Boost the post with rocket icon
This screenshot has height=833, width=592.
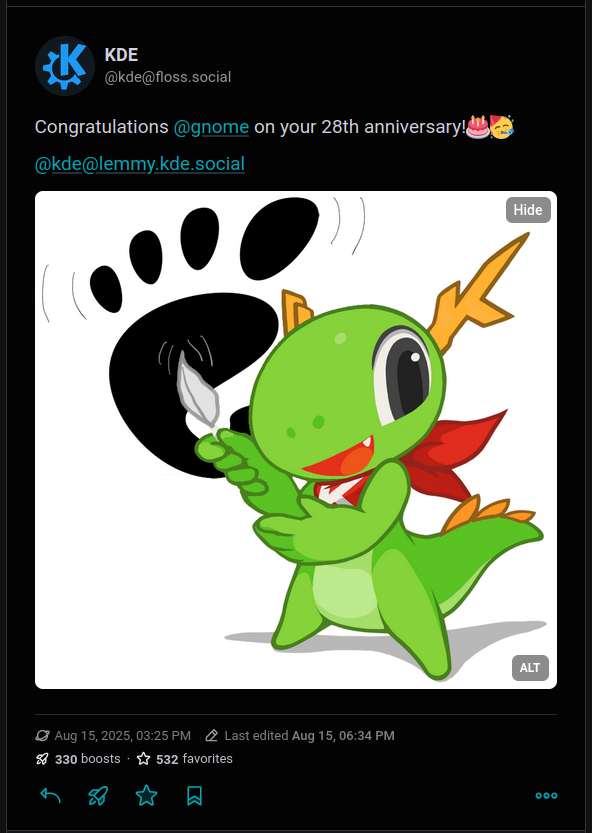coord(98,796)
